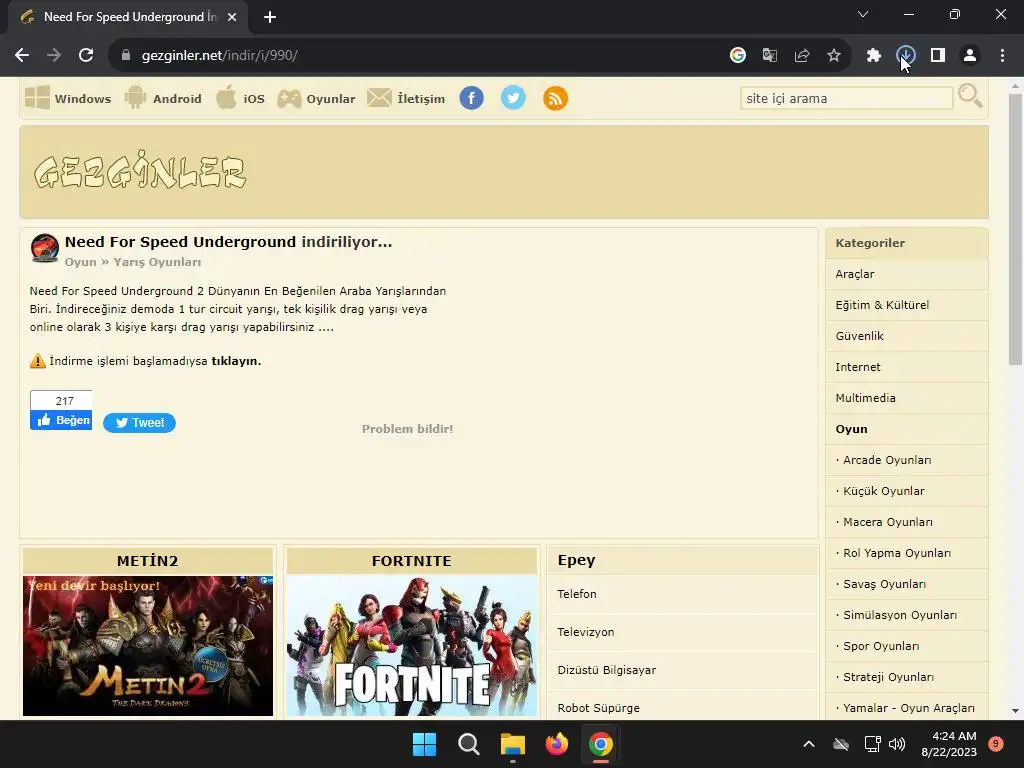Click the orange RSS feed icon

tap(555, 99)
